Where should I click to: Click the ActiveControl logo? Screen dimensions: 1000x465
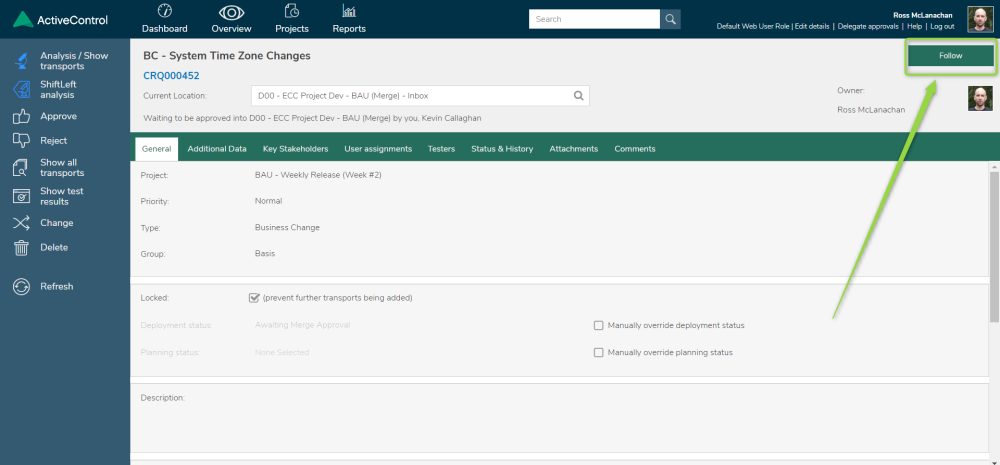click(61, 20)
